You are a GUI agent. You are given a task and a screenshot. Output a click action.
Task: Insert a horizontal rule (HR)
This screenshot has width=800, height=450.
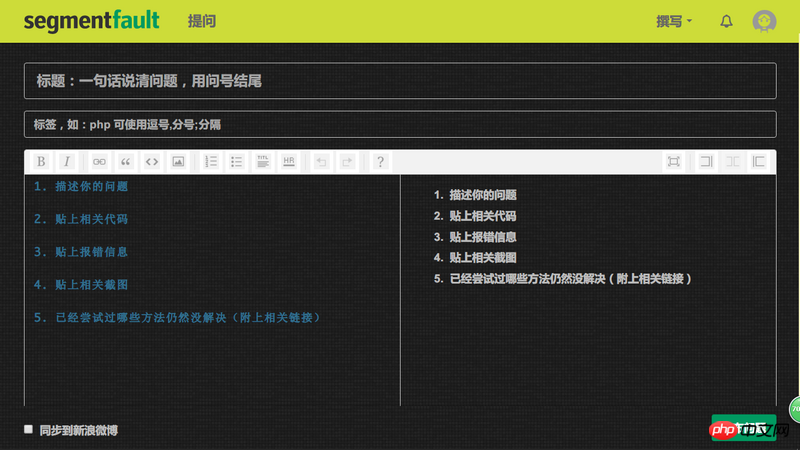pyautogui.click(x=289, y=162)
